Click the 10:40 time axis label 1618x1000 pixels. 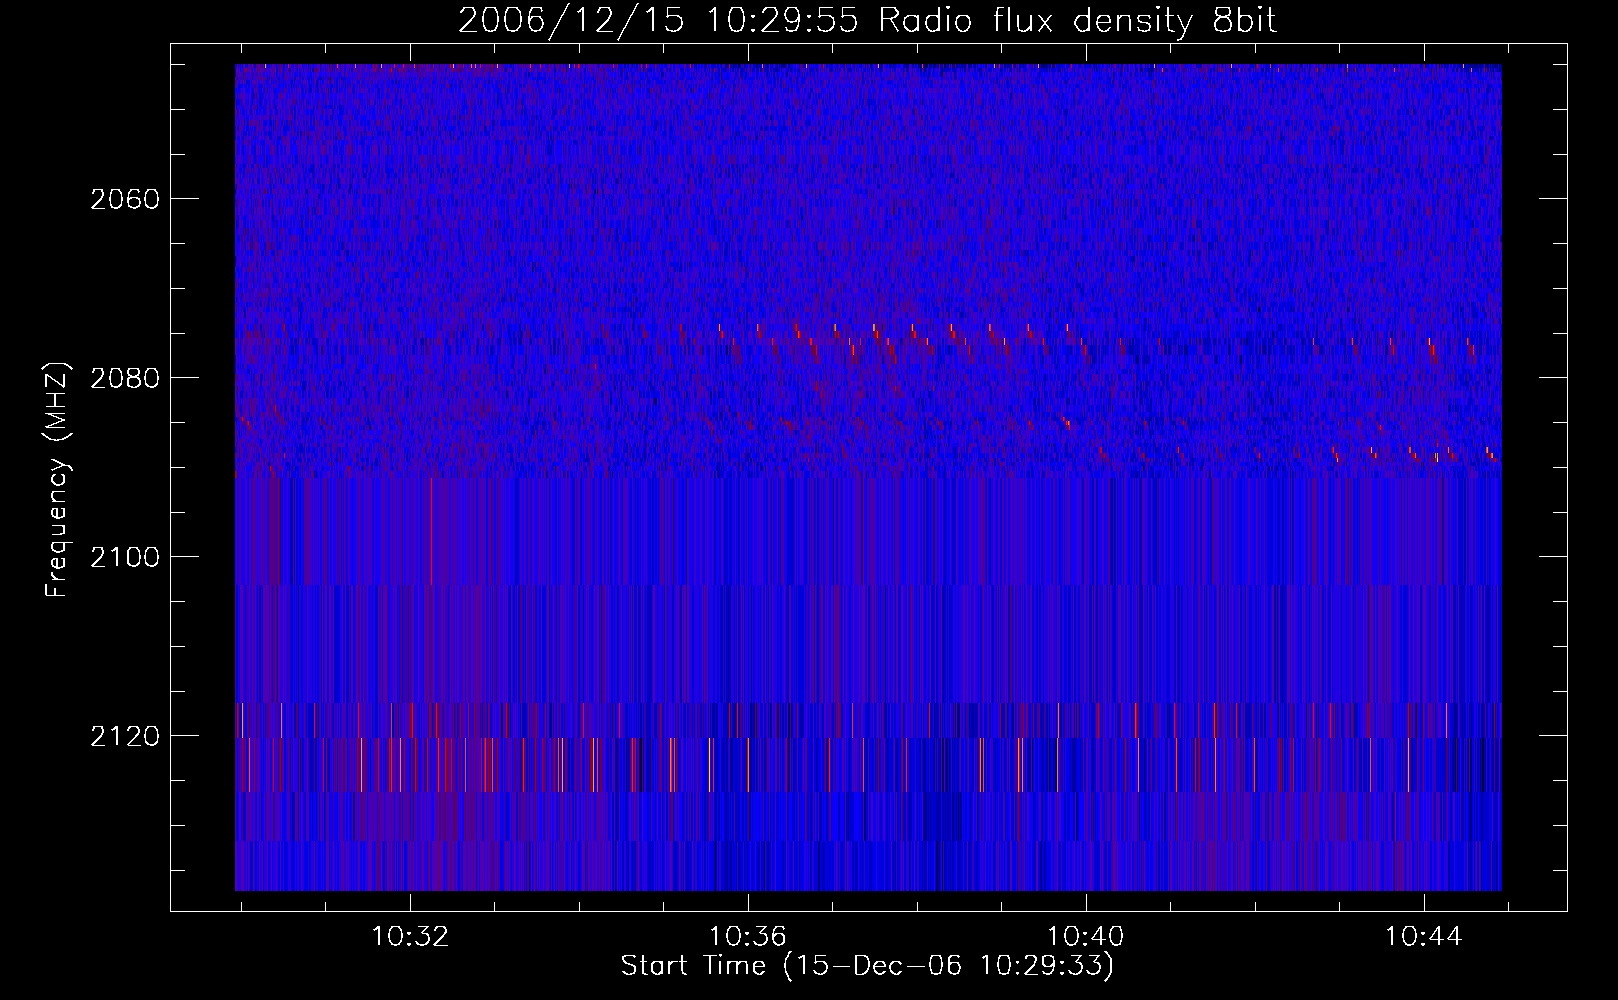1085,937
